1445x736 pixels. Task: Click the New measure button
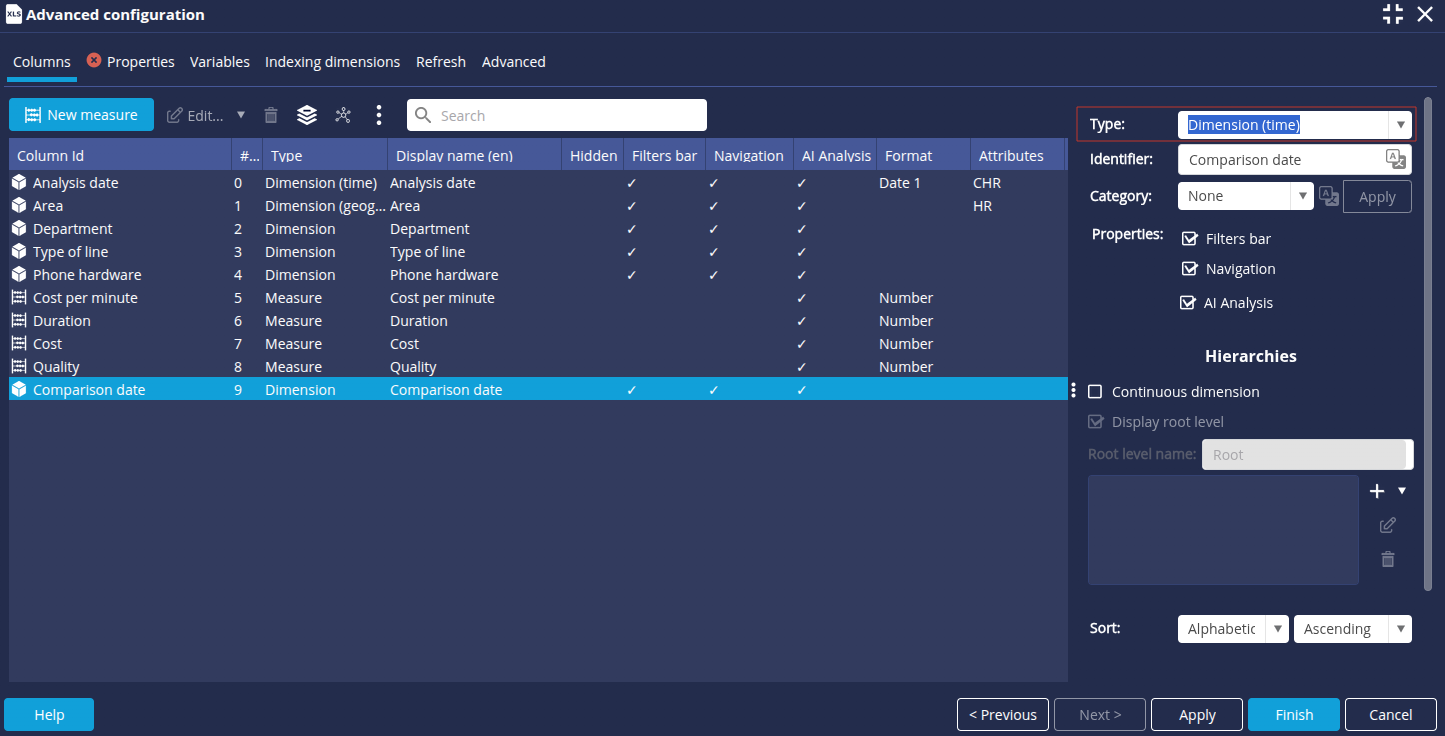[81, 115]
